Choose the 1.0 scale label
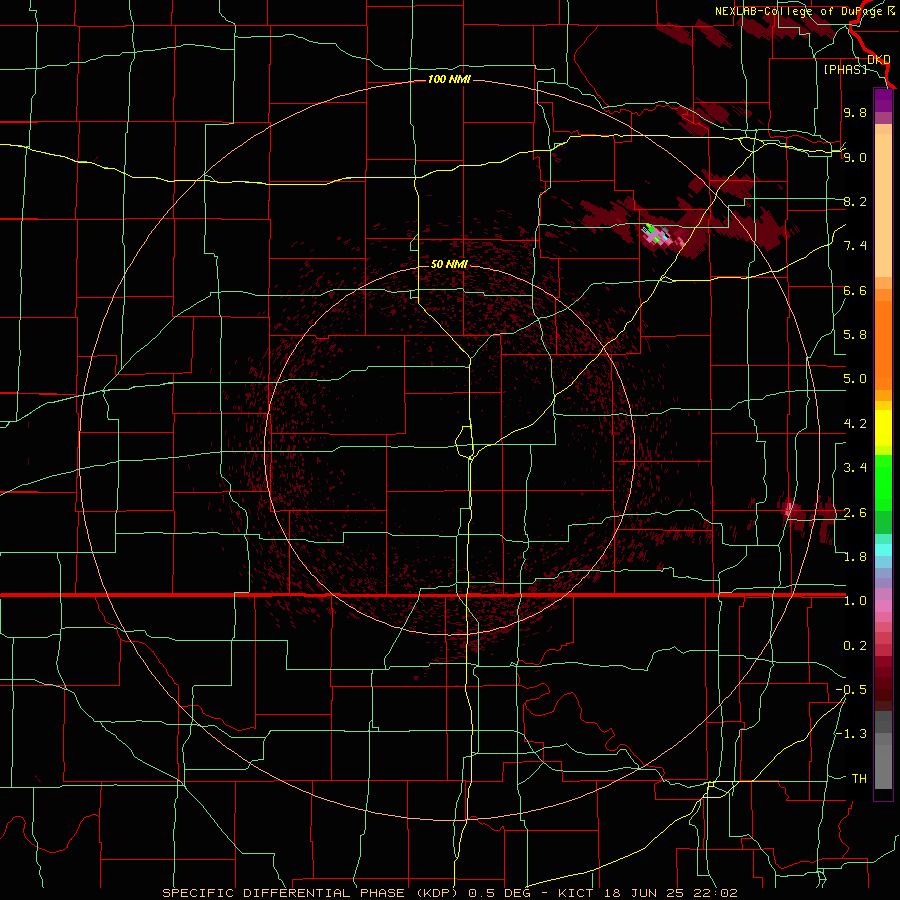Image resolution: width=900 pixels, height=900 pixels. 855,601
